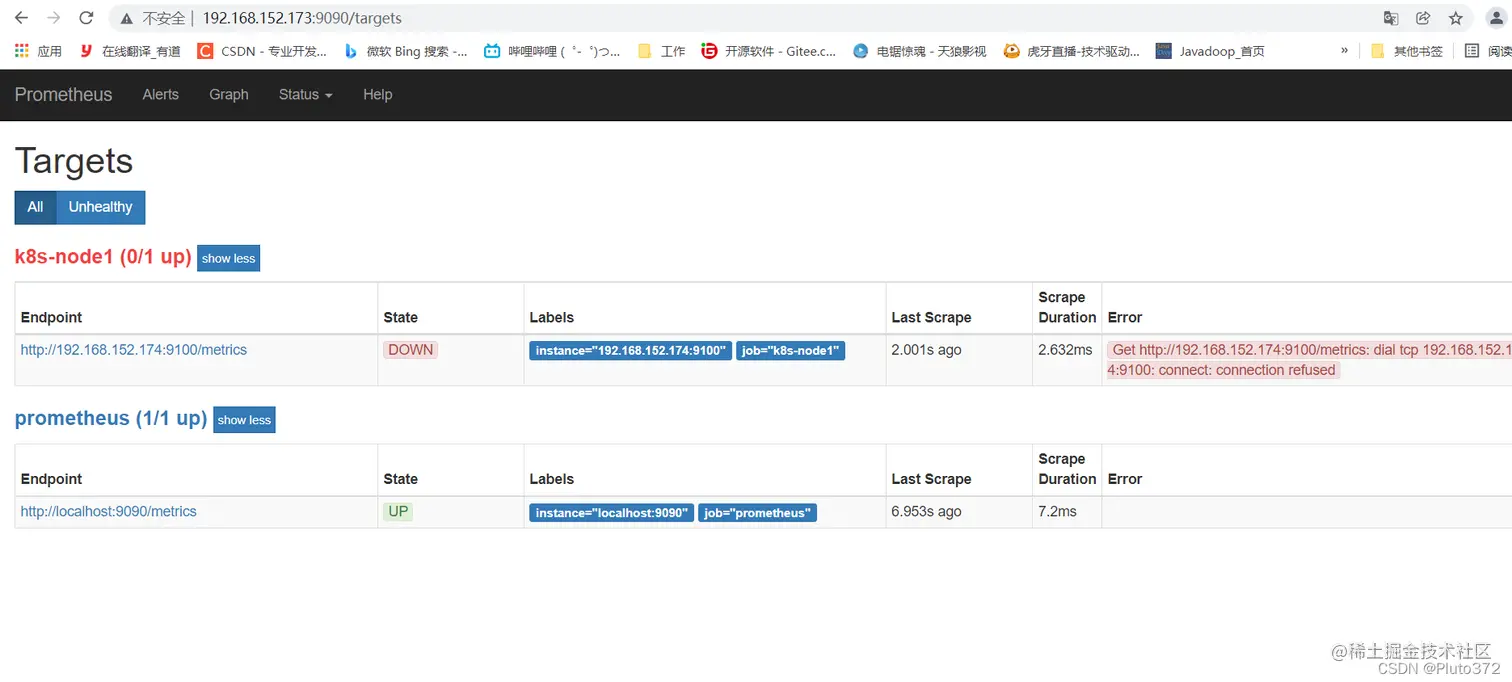The width and height of the screenshot is (1512, 682).
Task: Click the k8s-node1 (0/1 up) heading
Action: click(103, 257)
